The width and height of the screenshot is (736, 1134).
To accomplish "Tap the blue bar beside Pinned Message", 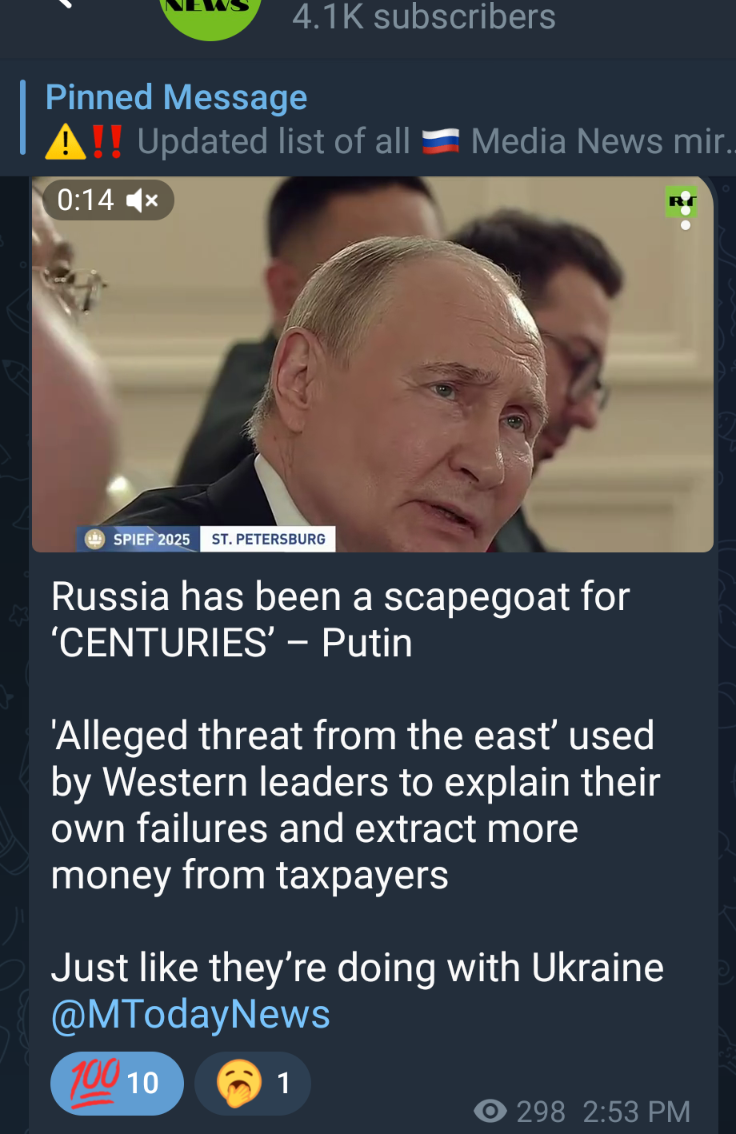I will (23, 117).
